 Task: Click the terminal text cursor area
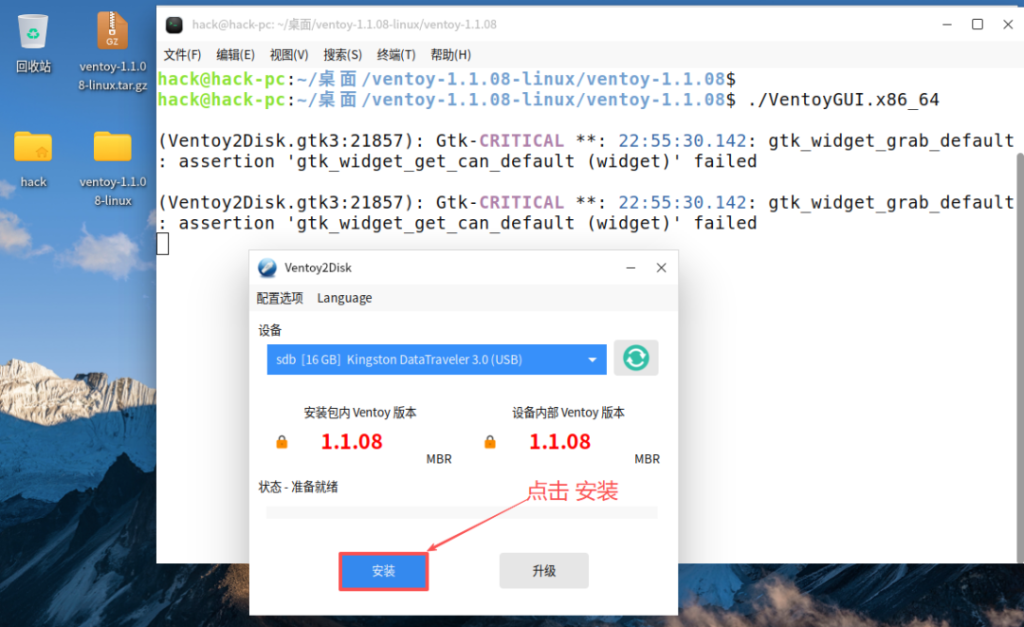click(162, 243)
